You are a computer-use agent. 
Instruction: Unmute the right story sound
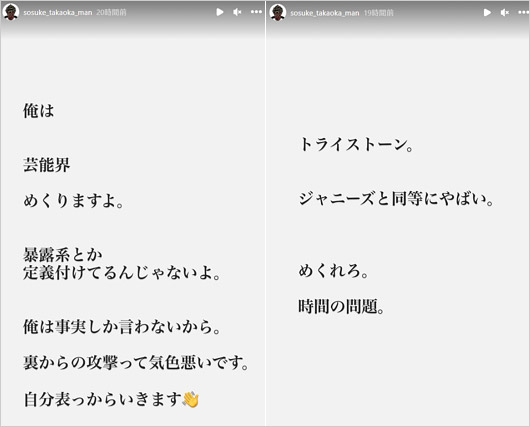click(505, 13)
